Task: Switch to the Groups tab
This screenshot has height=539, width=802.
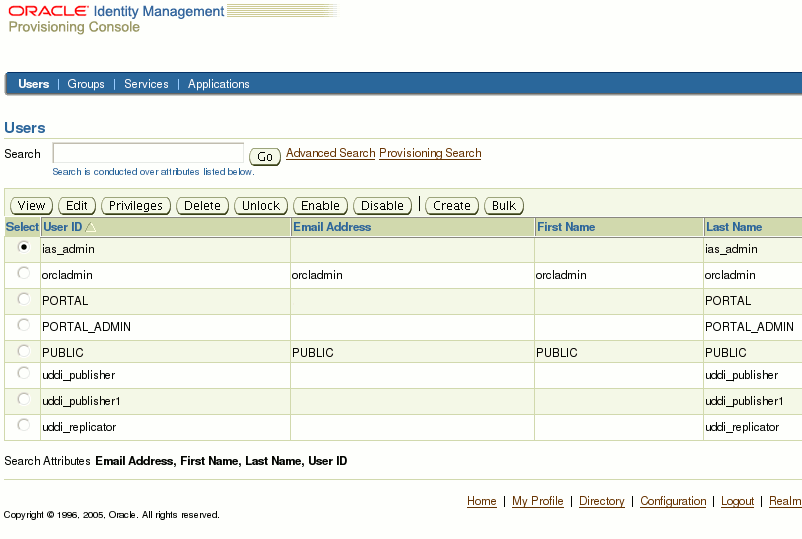Action: (x=86, y=84)
